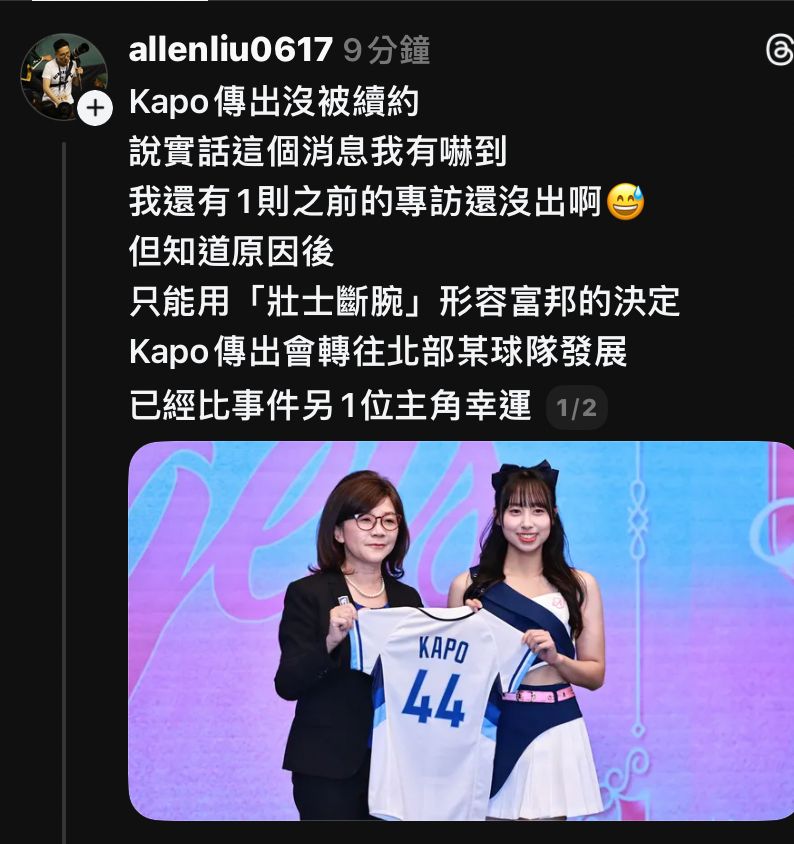Open the Threads logo icon
This screenshot has width=794, height=844.
(779, 51)
